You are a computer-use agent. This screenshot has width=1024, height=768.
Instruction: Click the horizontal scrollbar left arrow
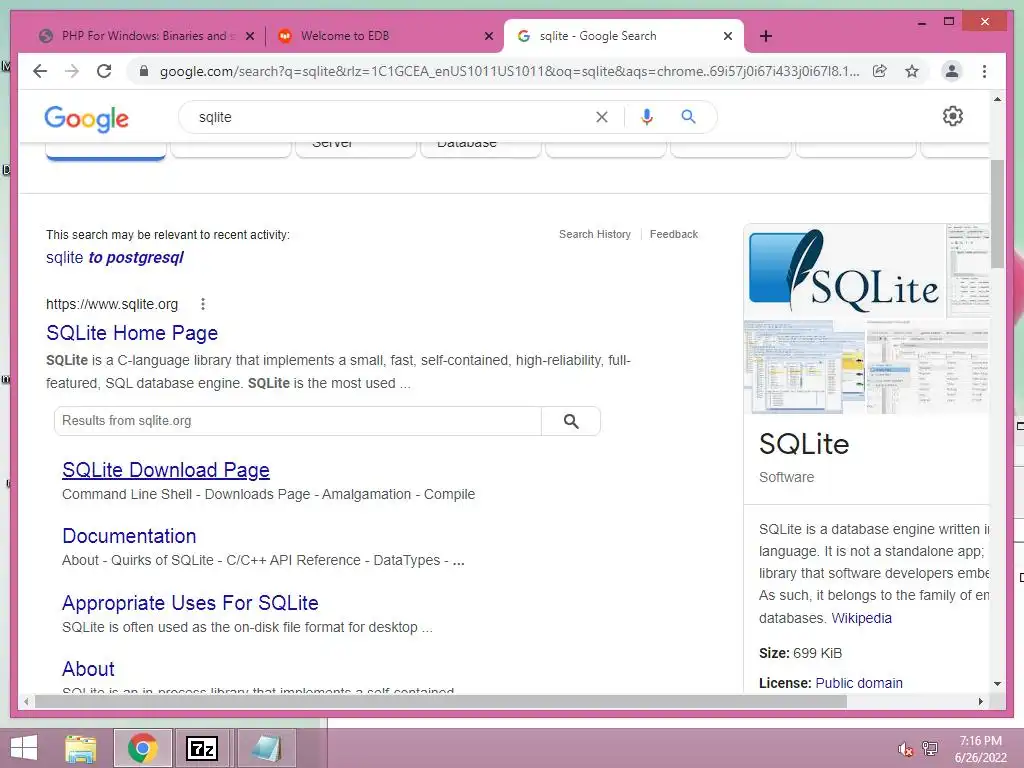[26, 701]
